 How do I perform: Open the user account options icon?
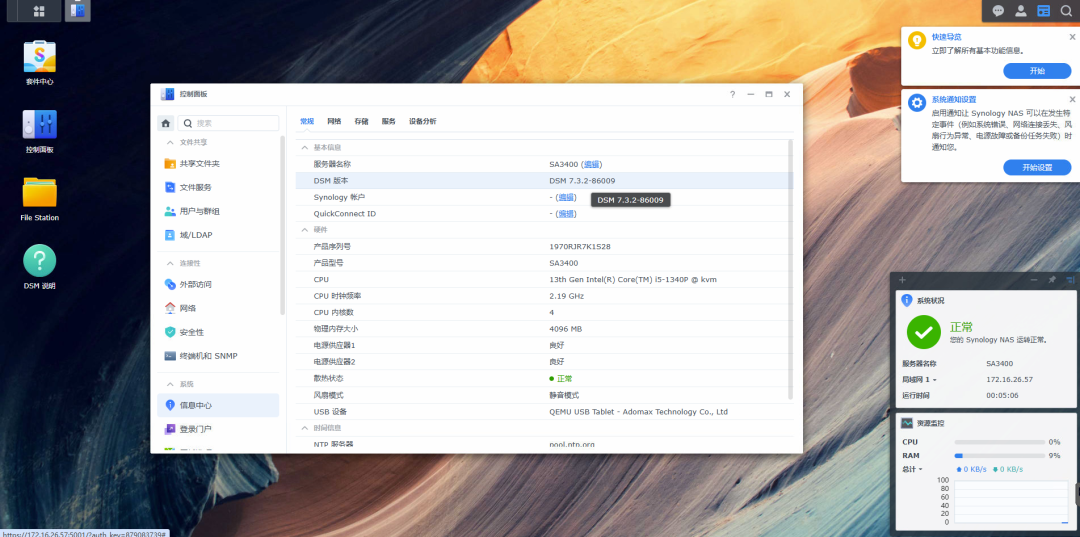tap(1021, 11)
